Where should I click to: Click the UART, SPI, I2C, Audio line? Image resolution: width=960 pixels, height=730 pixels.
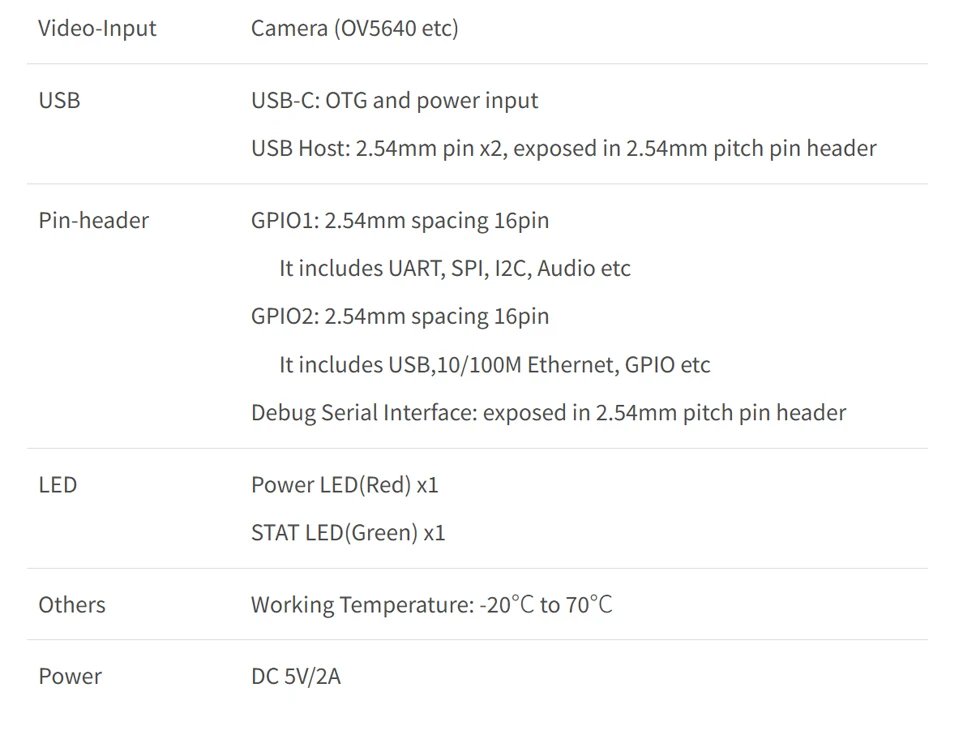tap(454, 268)
